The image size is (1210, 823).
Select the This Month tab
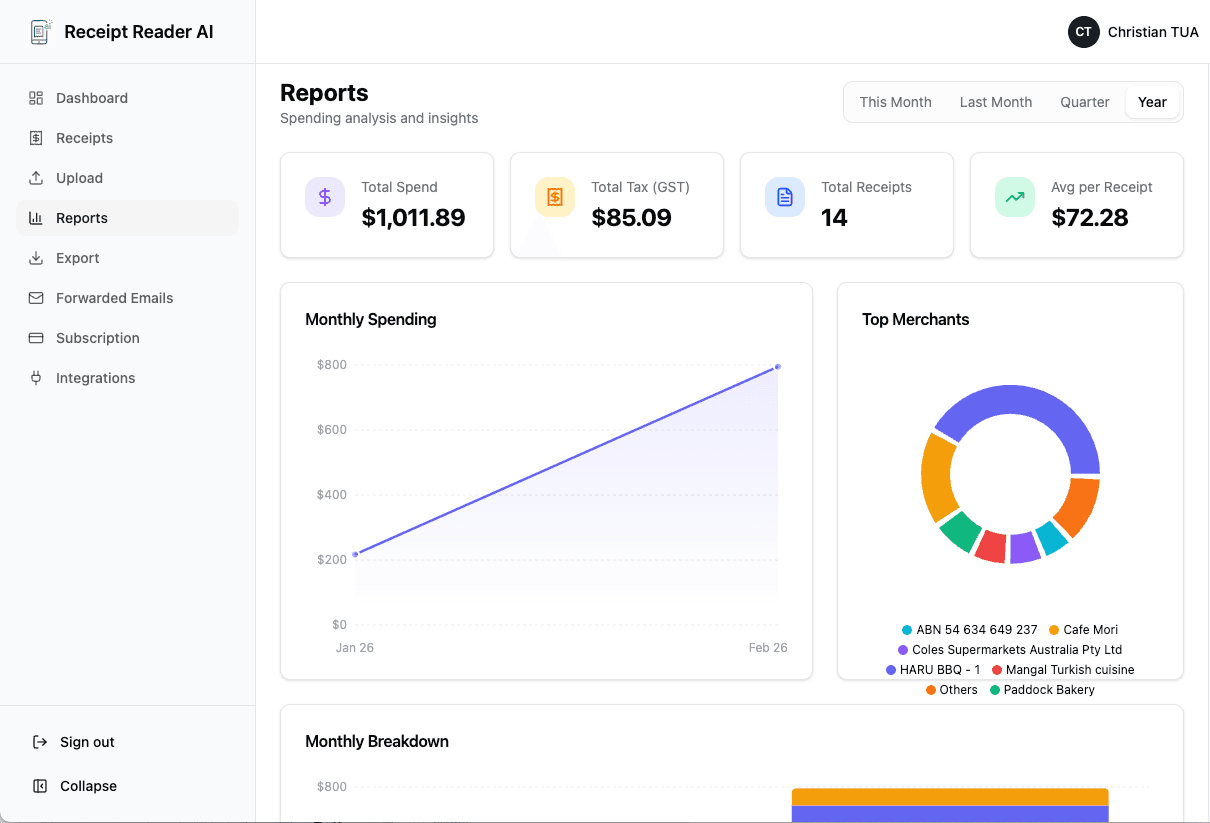[x=895, y=101]
